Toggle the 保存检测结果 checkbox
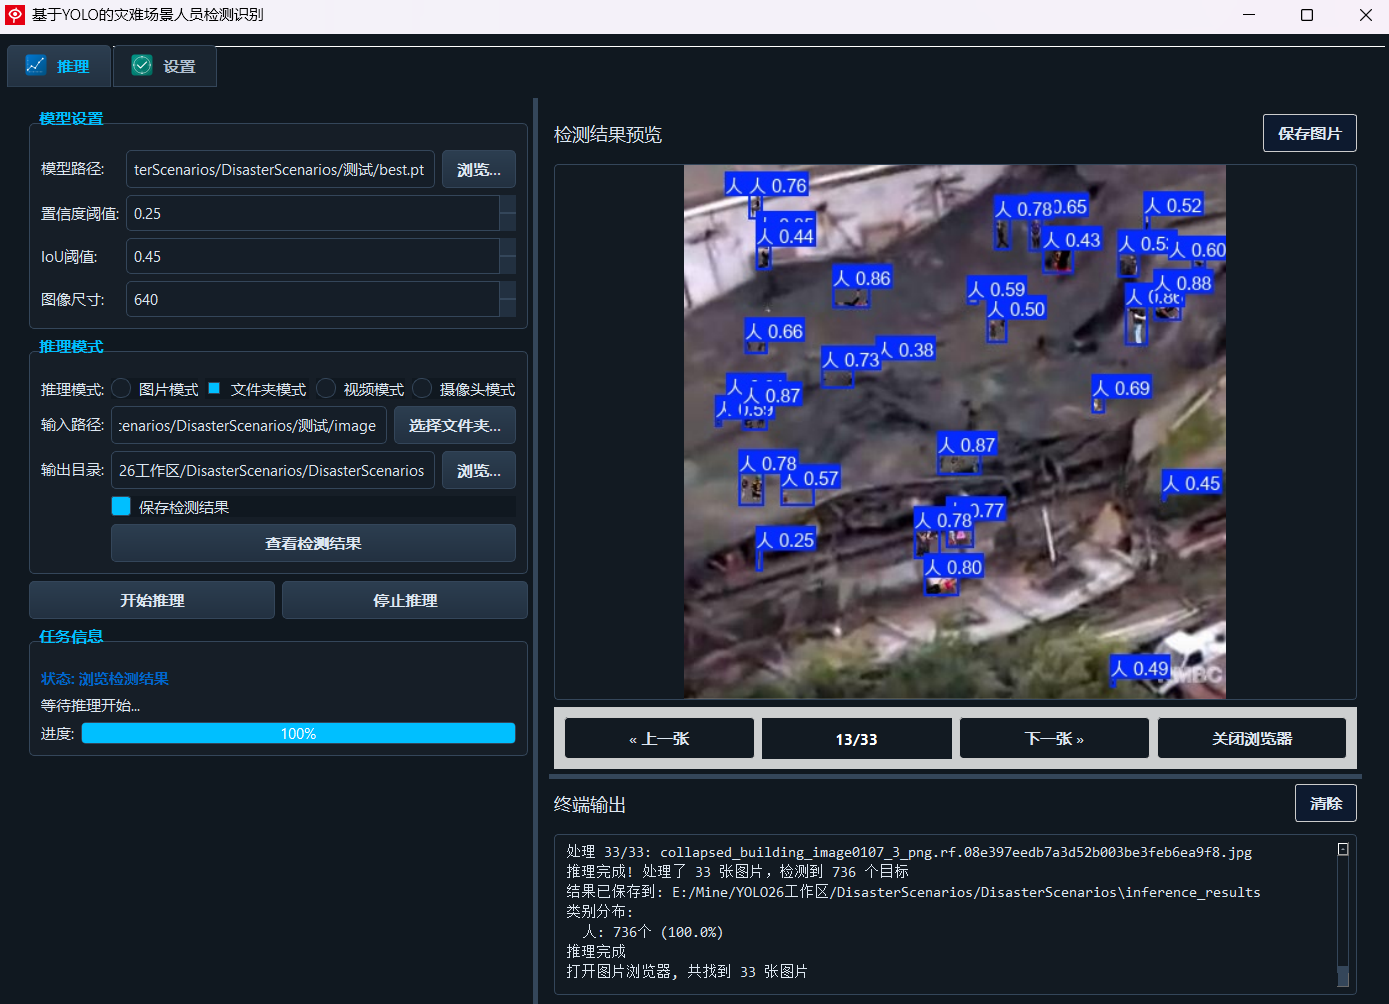The height and width of the screenshot is (1004, 1389). tap(121, 506)
